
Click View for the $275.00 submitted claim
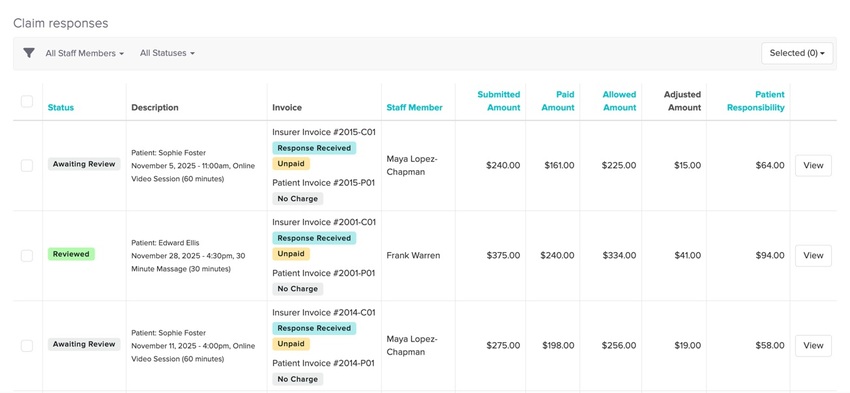(813, 345)
